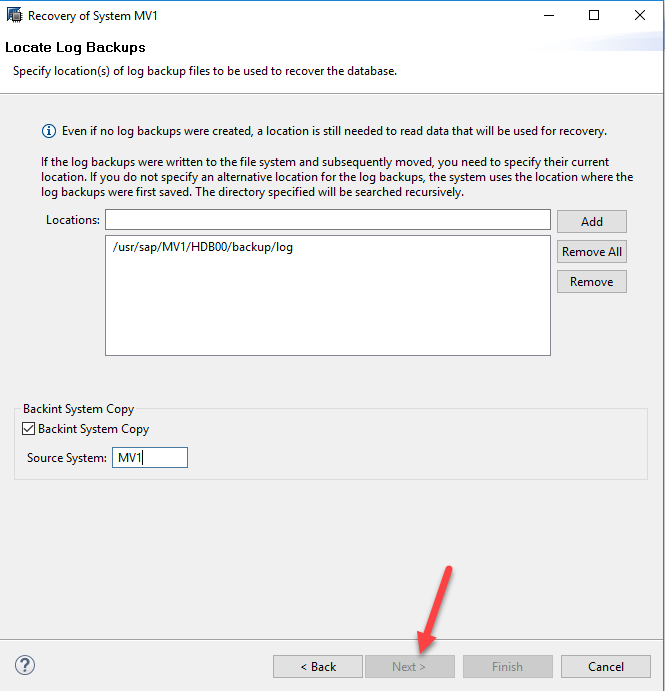The height and width of the screenshot is (691, 665).
Task: Proceed with the Next button
Action: tap(410, 666)
